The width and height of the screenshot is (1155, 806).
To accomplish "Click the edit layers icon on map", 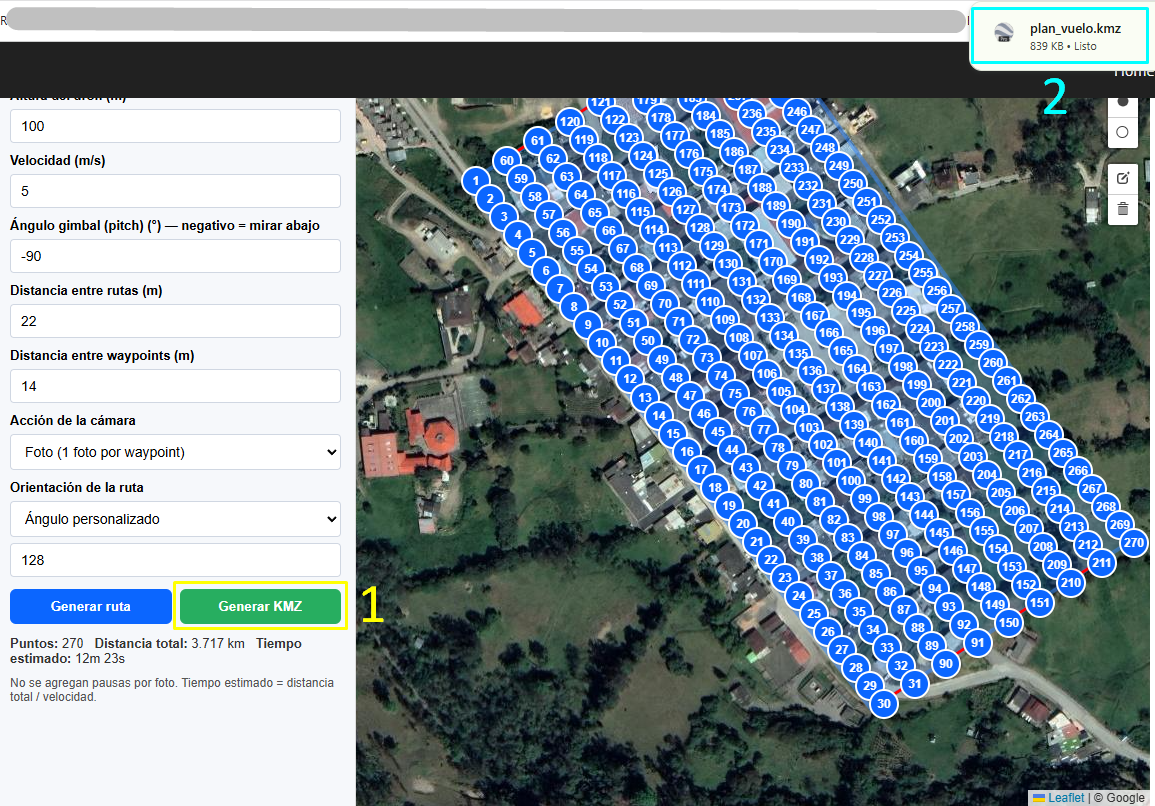I will (1122, 178).
